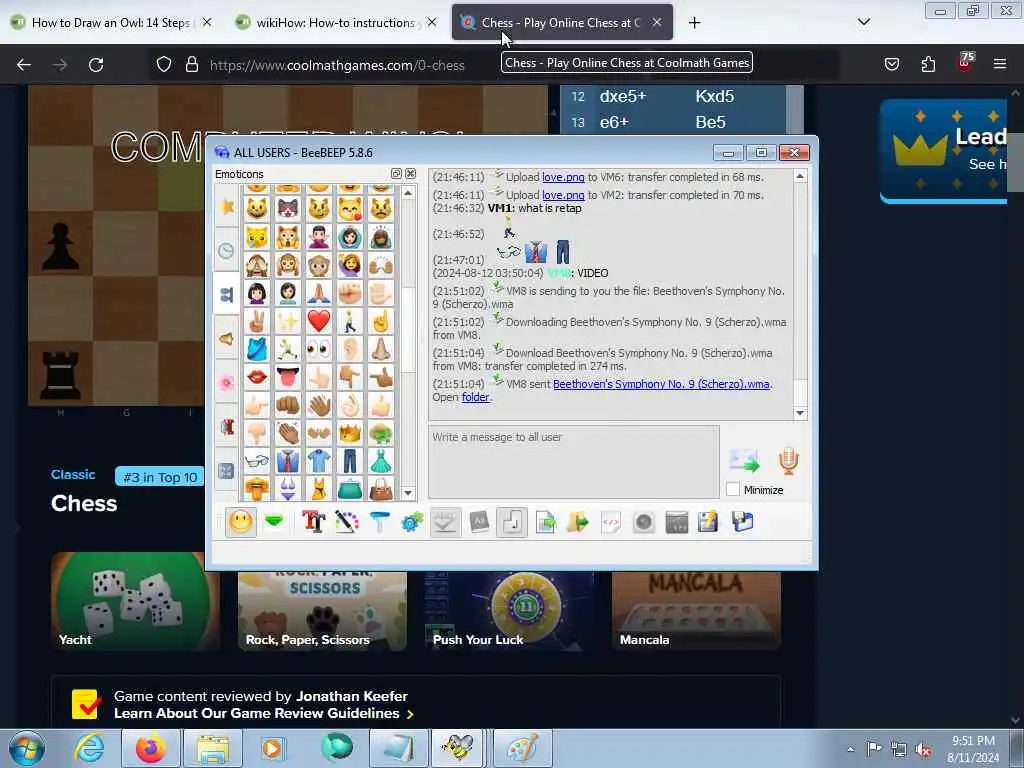The height and width of the screenshot is (768, 1024).
Task: Open bell emoticon category tab
Action: (x=227, y=338)
